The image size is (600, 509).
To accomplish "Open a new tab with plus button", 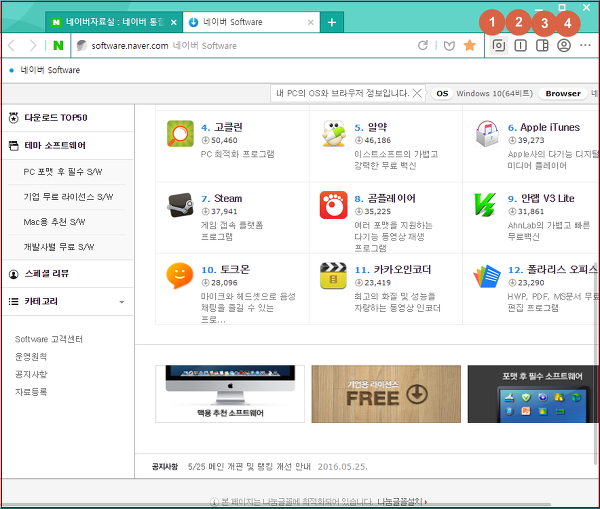I will (332, 22).
